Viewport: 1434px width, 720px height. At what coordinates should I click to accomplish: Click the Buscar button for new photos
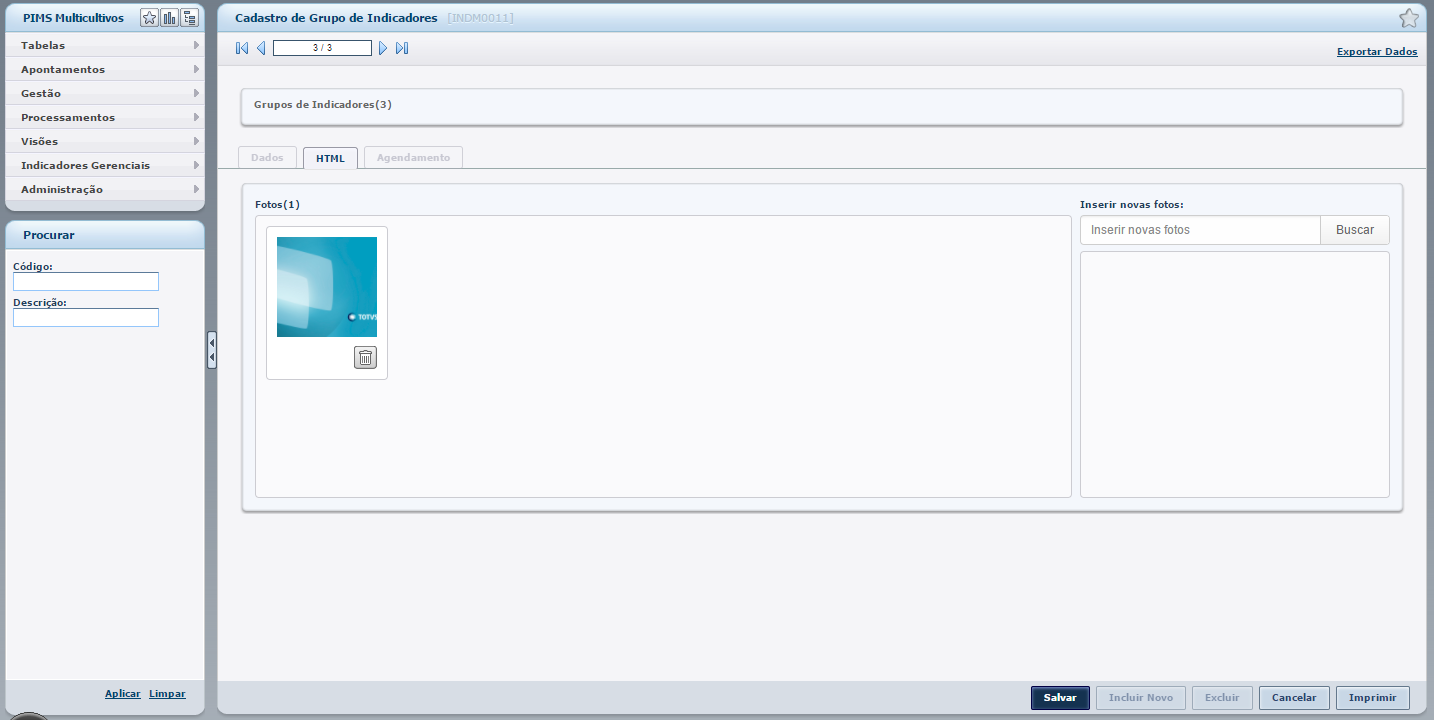pos(1355,230)
